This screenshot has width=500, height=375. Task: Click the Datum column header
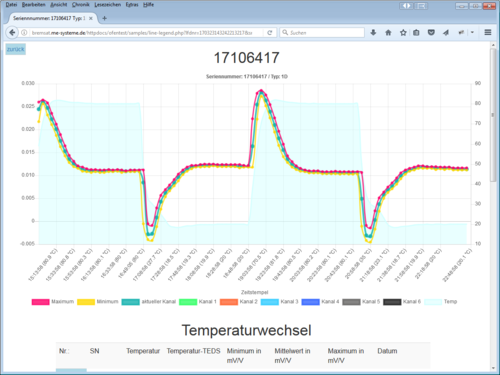click(387, 351)
